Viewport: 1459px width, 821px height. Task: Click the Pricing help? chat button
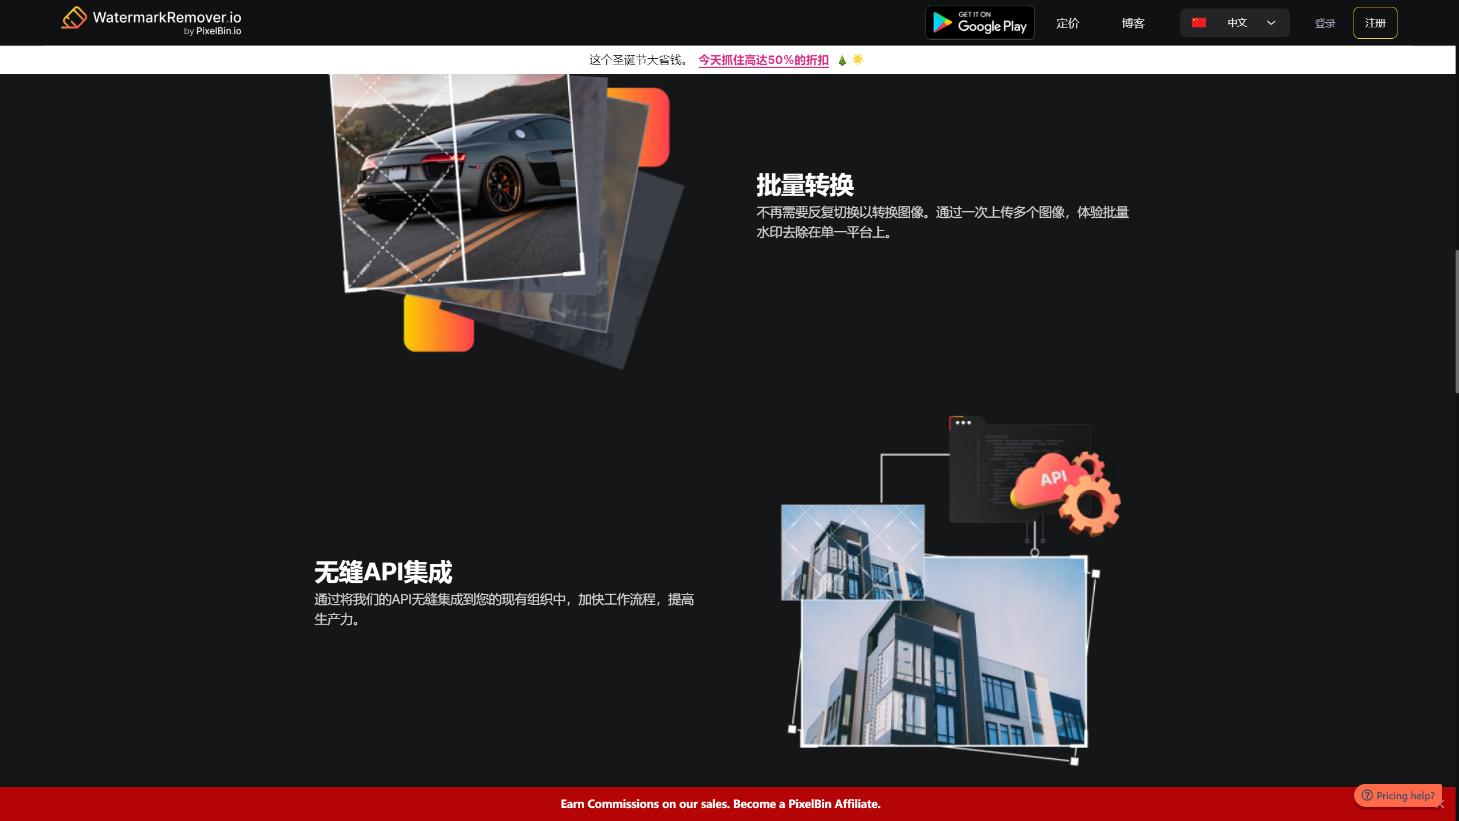1398,796
